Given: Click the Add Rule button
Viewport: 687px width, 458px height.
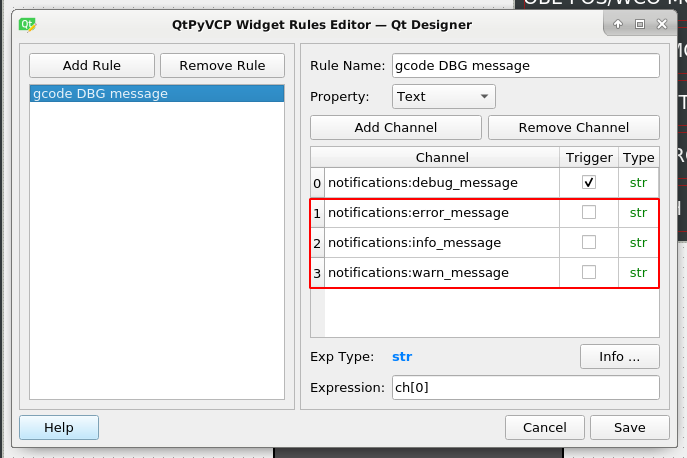Looking at the screenshot, I should click(x=92, y=65).
